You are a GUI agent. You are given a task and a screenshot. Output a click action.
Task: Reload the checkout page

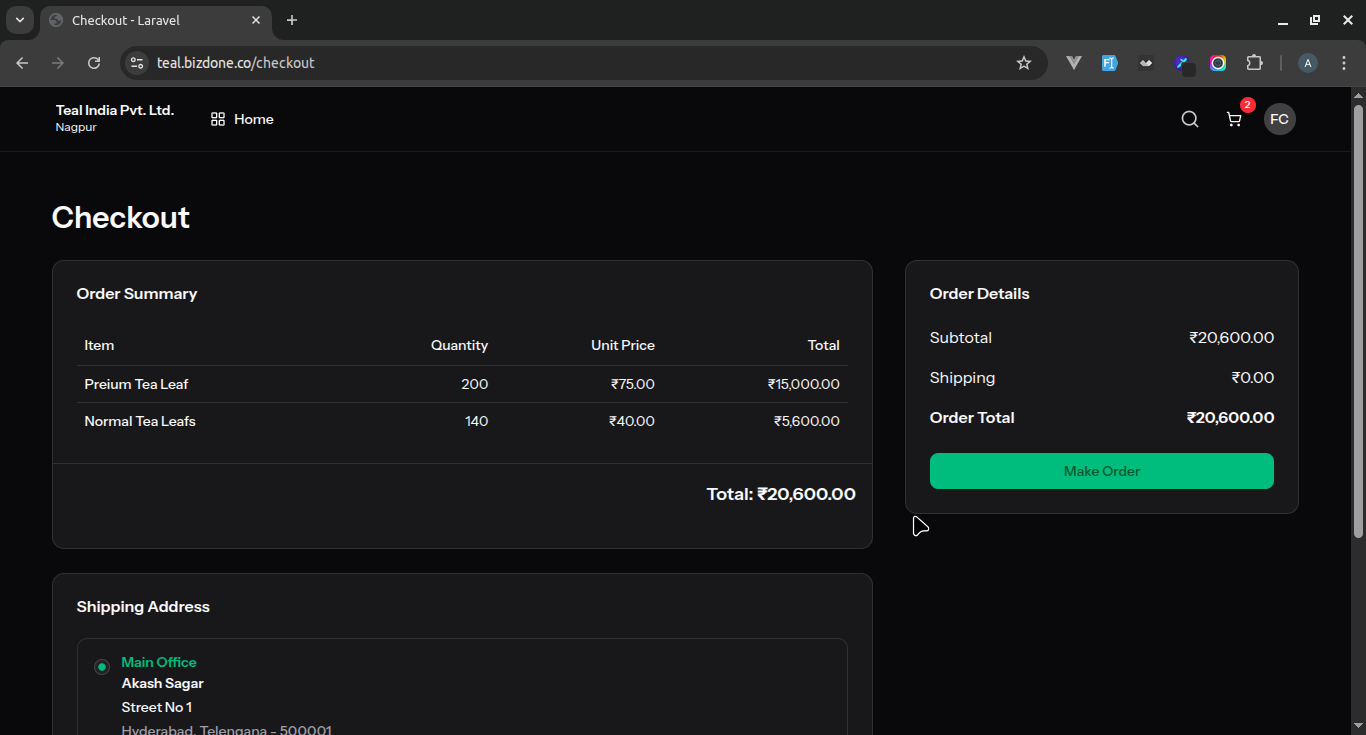tap(93, 62)
